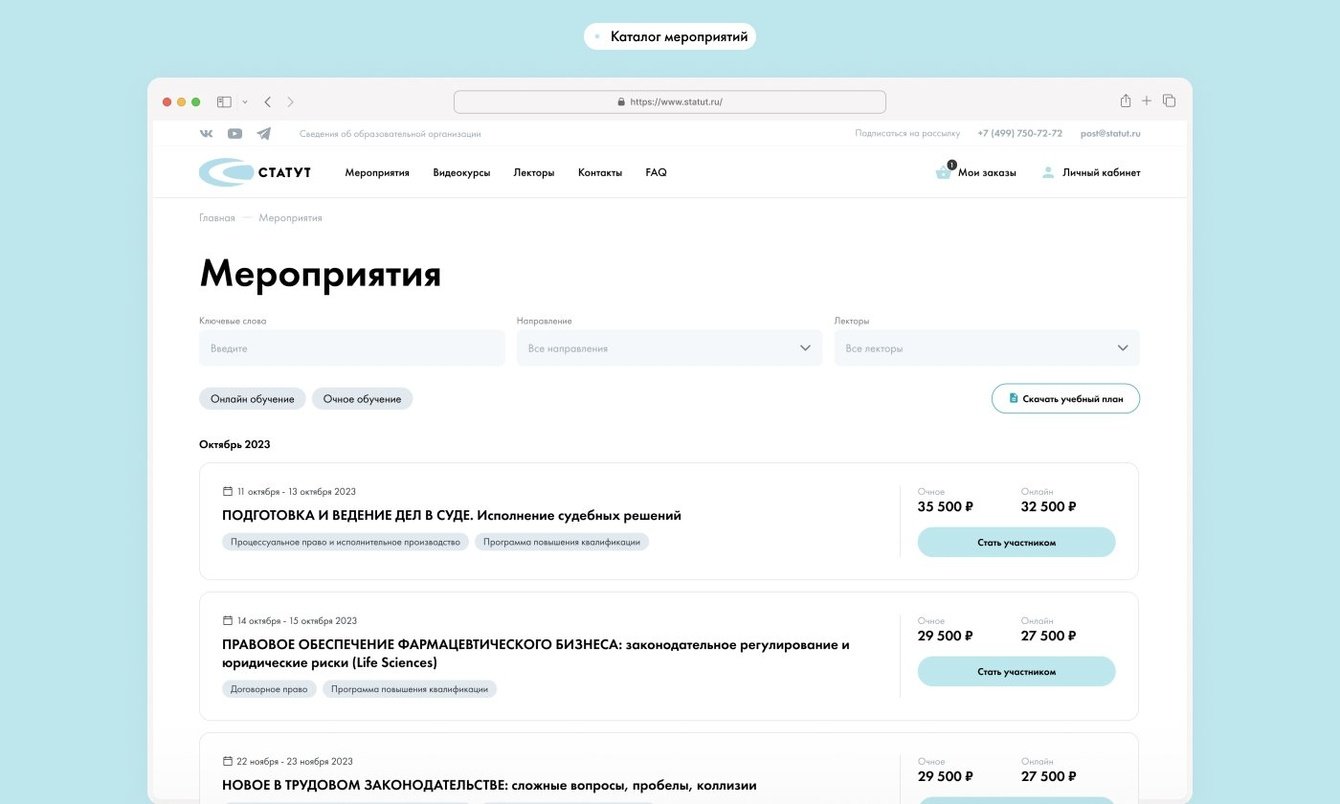Click the 35 500 ₽ Очное price
This screenshot has height=804, width=1340.
point(945,507)
